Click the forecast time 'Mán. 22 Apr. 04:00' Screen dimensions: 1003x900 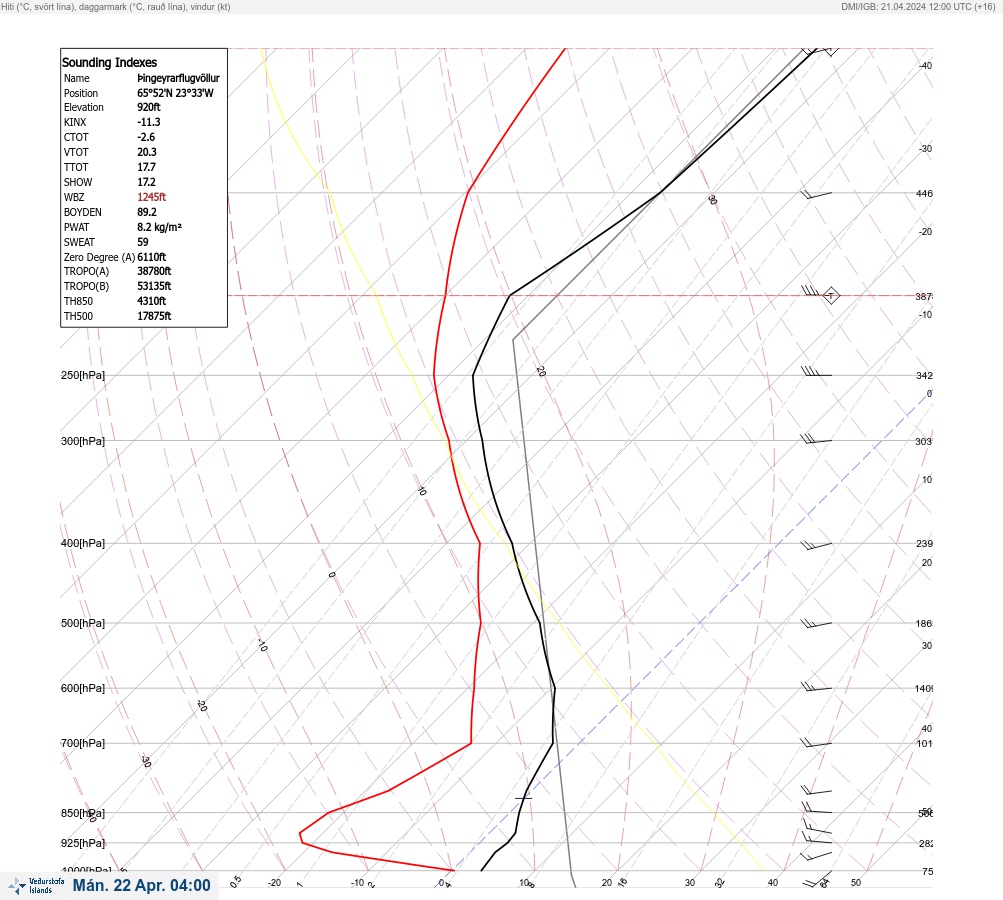click(x=141, y=885)
